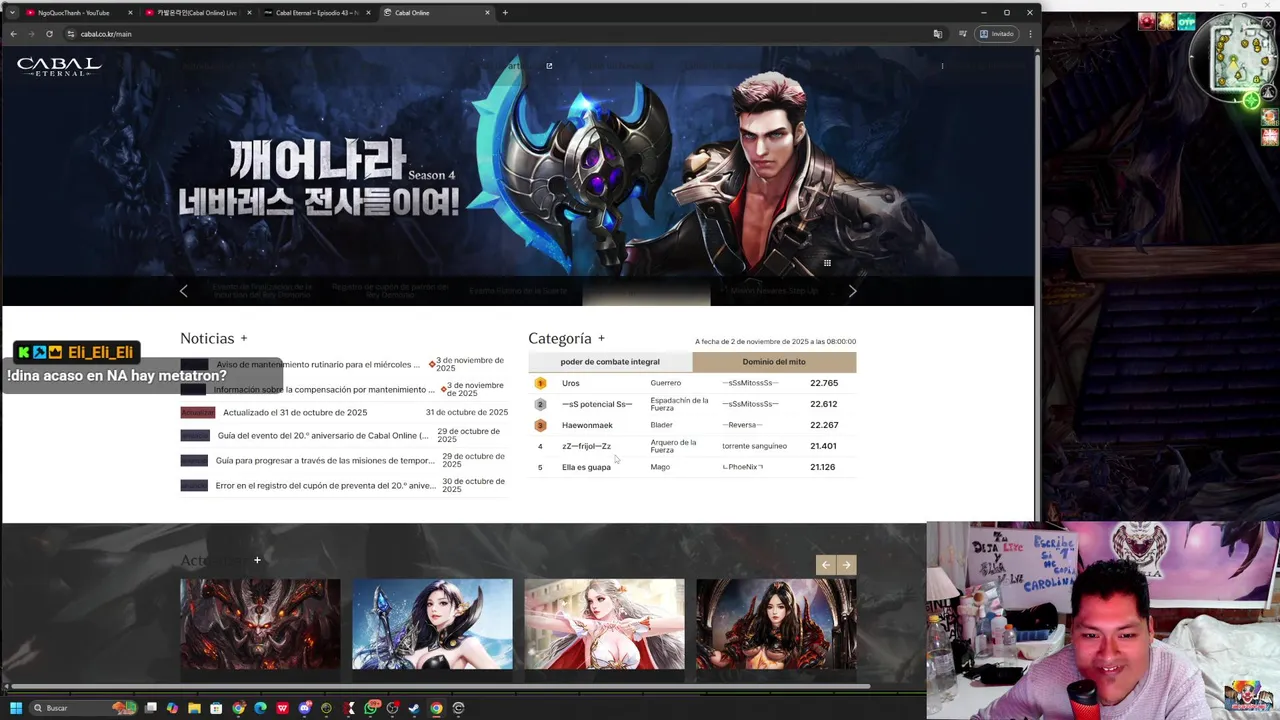Click the Cabal Eternal logo
Viewport: 1280px width, 720px height.
pos(59,67)
